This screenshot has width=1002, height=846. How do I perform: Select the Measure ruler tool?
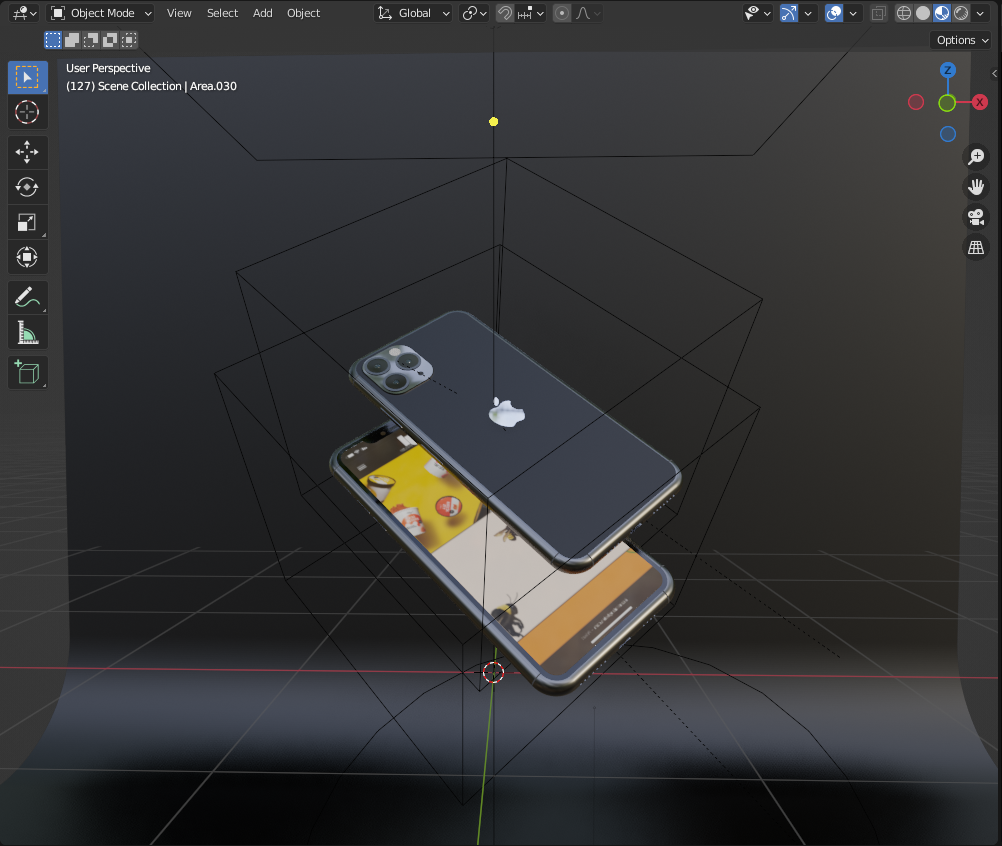(x=27, y=332)
